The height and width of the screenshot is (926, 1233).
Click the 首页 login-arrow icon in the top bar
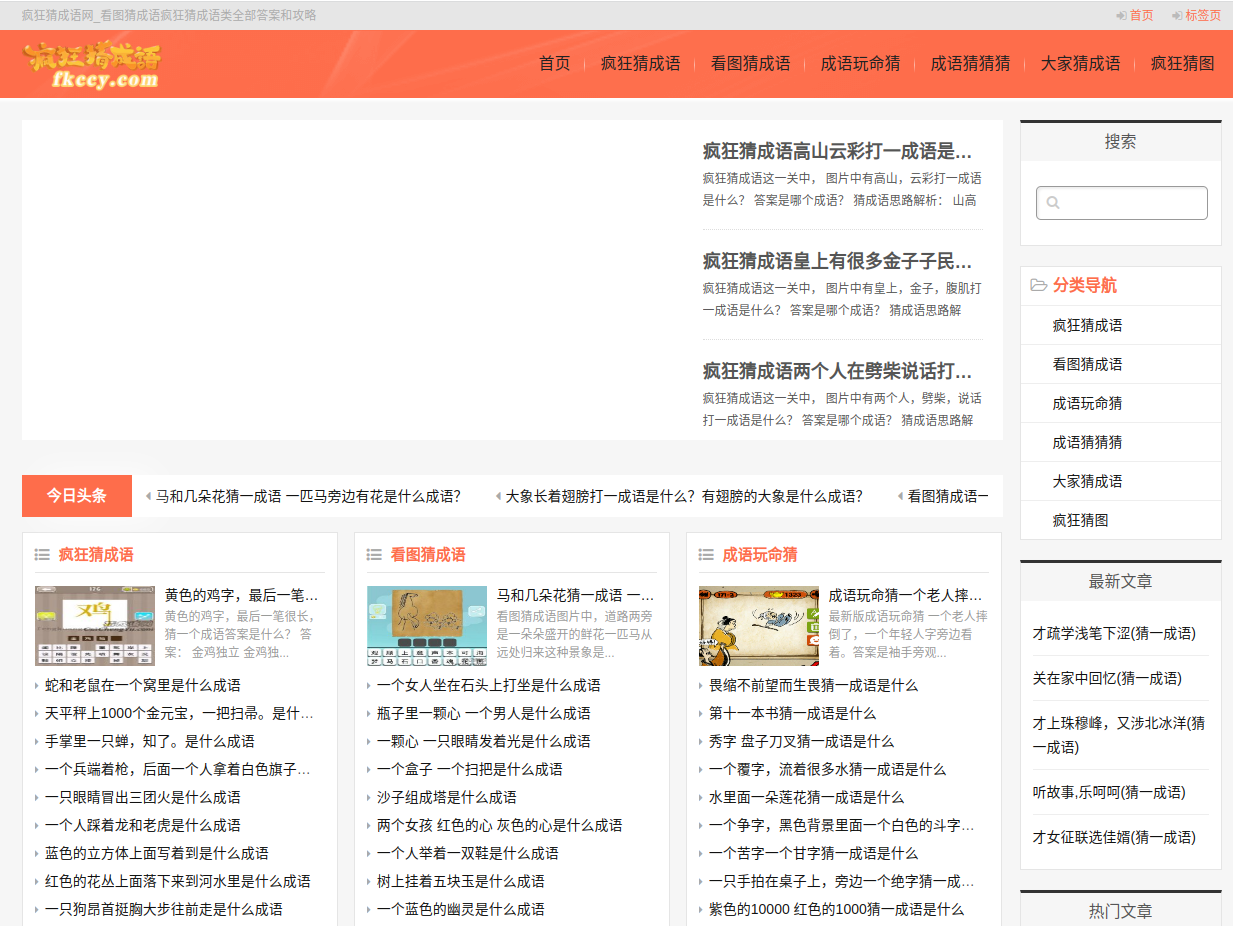[1121, 16]
